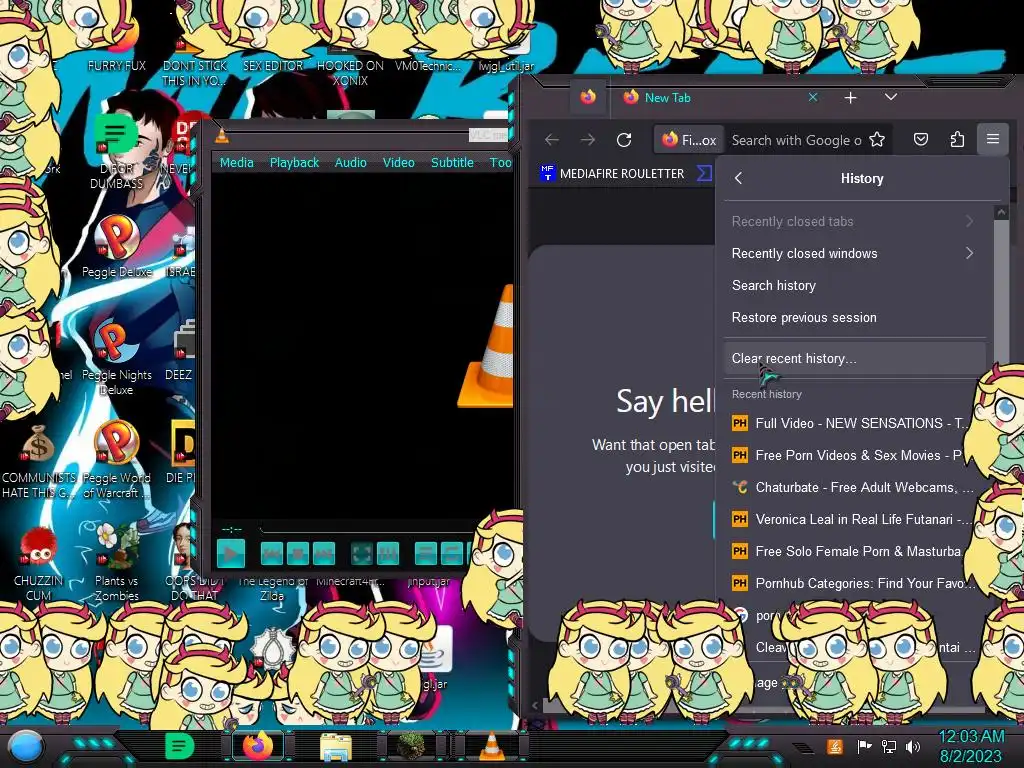Click the VLC seek bar
This screenshot has width=1024, height=768.
(366, 528)
